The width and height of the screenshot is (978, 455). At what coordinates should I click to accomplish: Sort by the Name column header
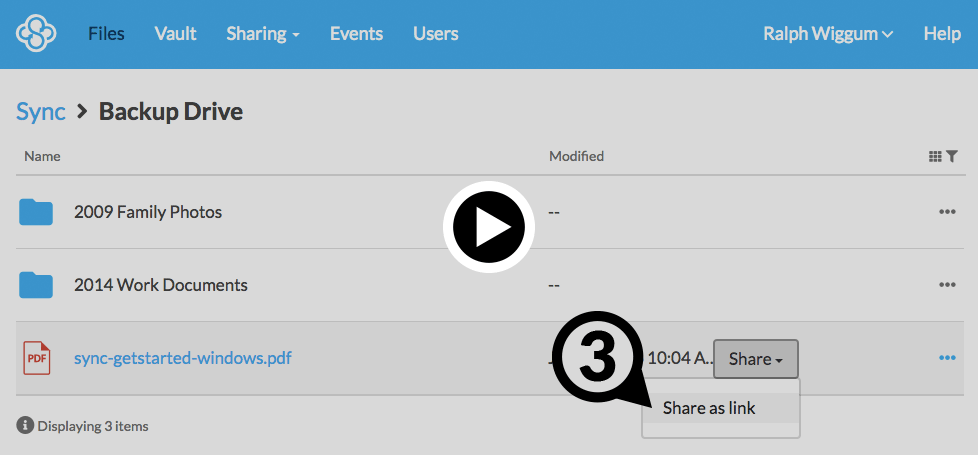pyautogui.click(x=42, y=156)
